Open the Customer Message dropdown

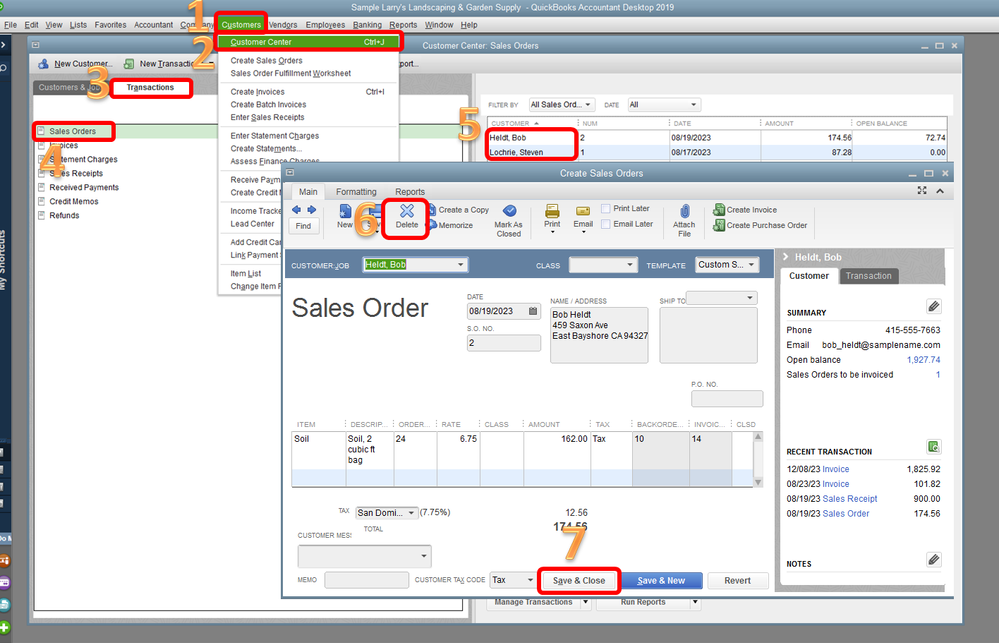(424, 556)
